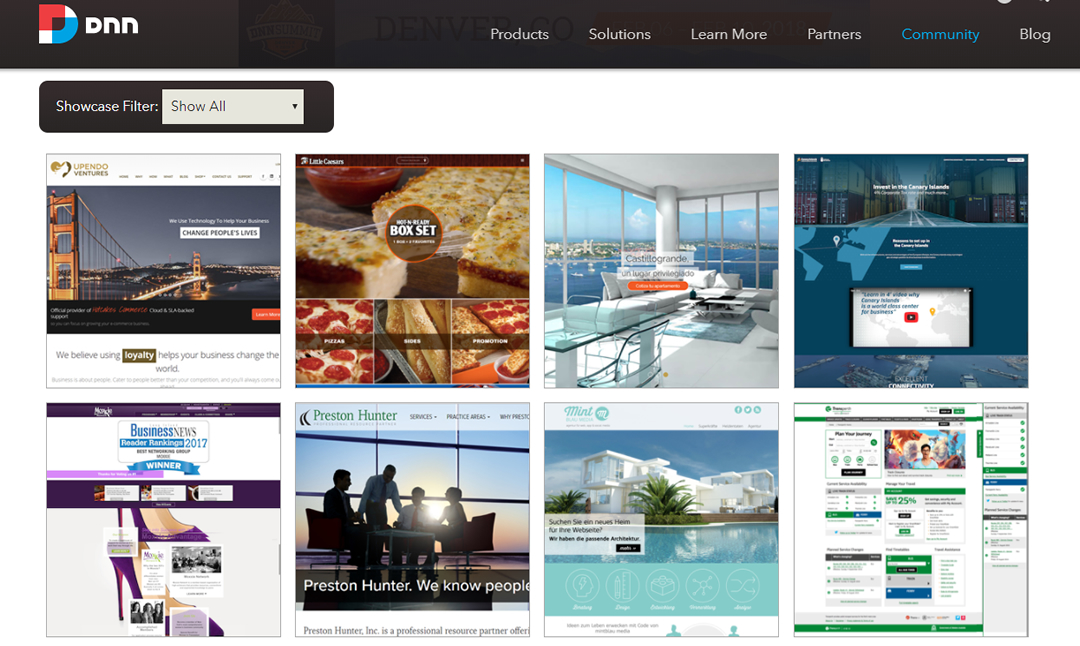1080x646 pixels.
Task: Click the Upendo Ventures heart logo
Action: pyautogui.click(x=60, y=169)
